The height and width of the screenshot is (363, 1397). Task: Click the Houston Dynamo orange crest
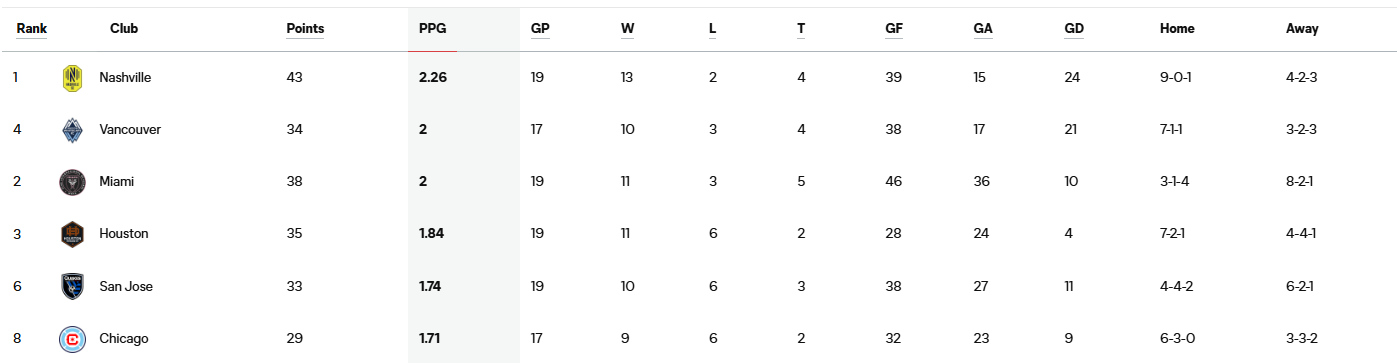pyautogui.click(x=72, y=234)
